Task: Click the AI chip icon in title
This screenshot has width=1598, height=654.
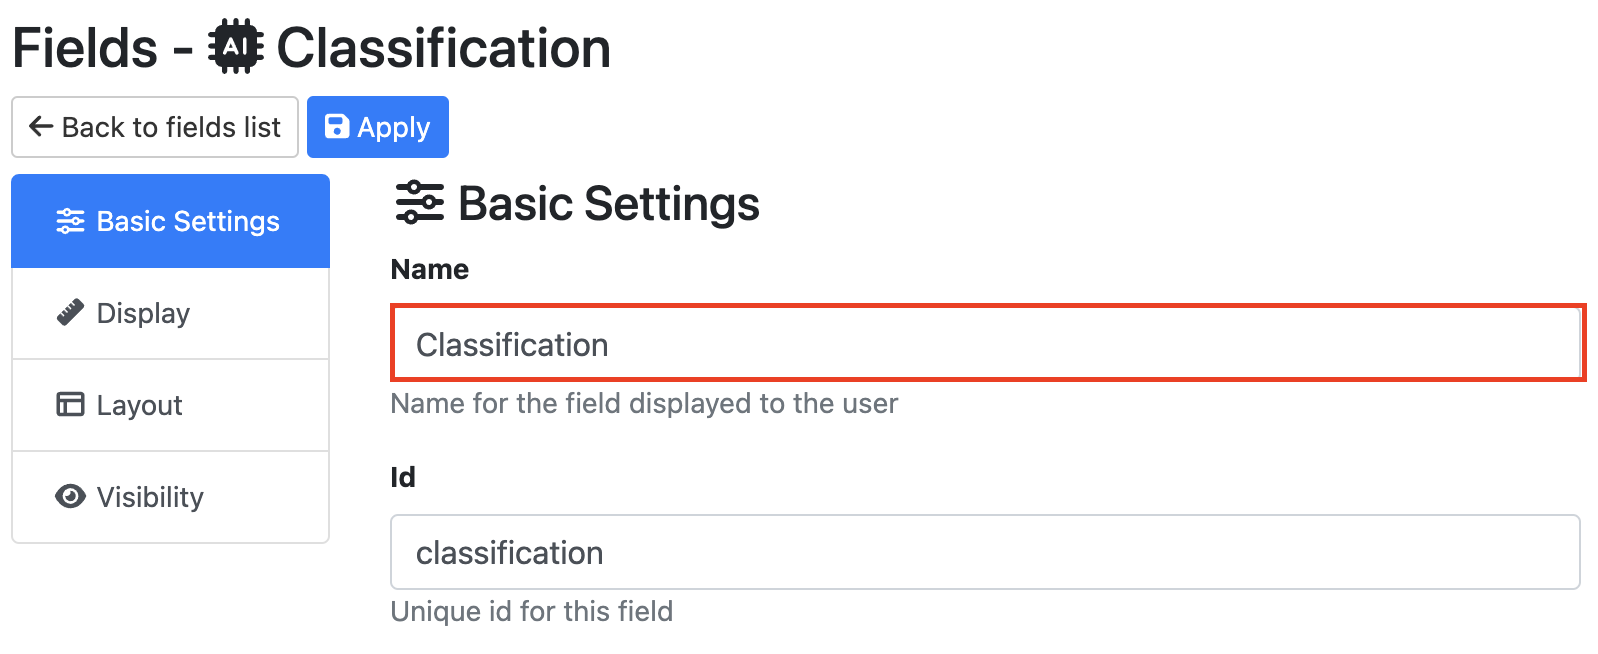Action: [236, 47]
